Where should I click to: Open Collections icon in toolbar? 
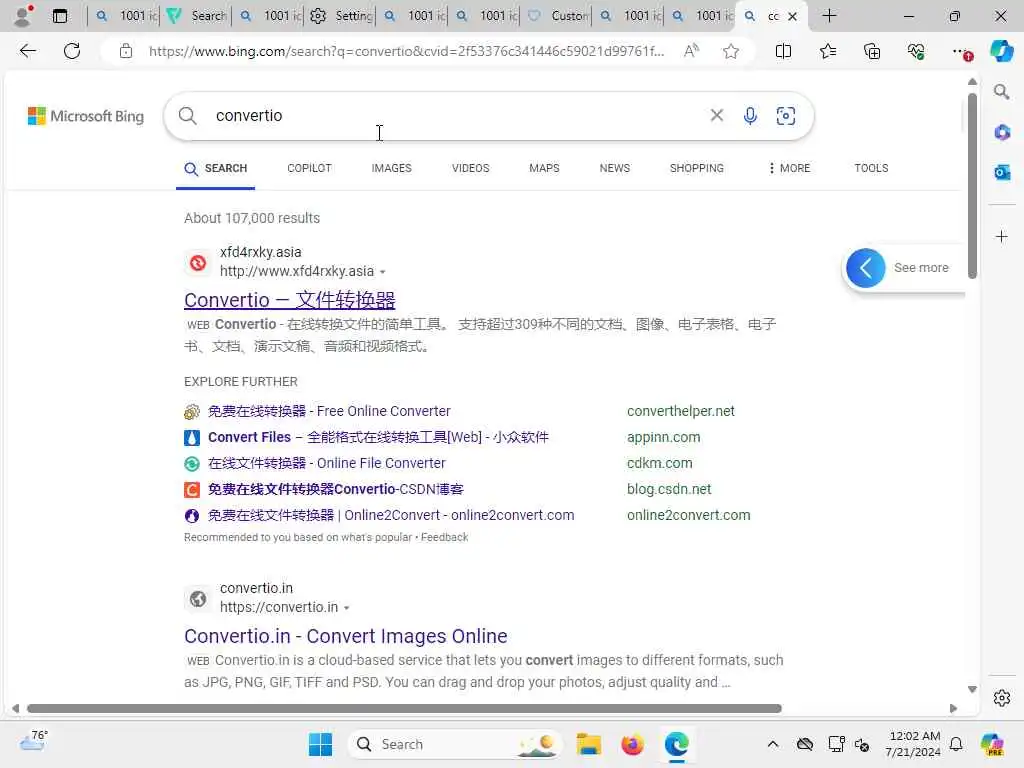pyautogui.click(x=872, y=51)
